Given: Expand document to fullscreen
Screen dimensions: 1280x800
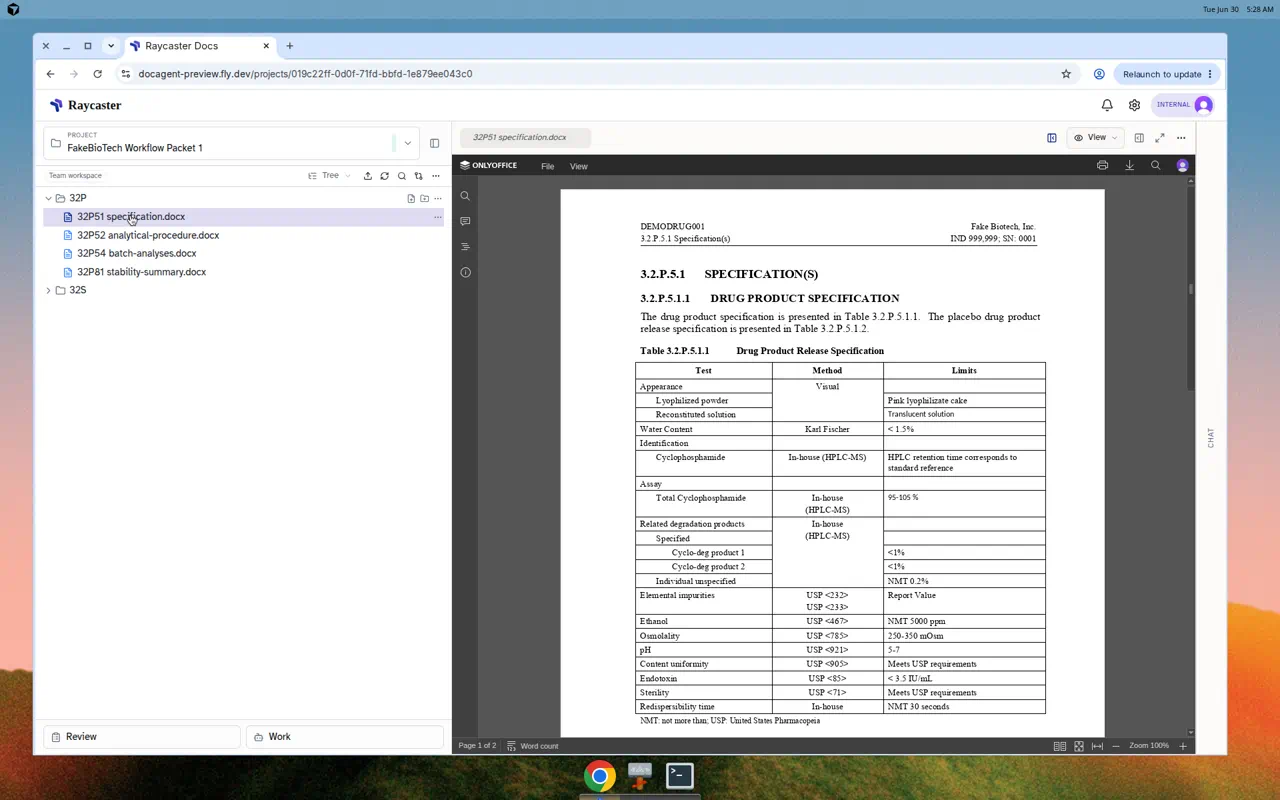Looking at the screenshot, I should pyautogui.click(x=1160, y=138).
